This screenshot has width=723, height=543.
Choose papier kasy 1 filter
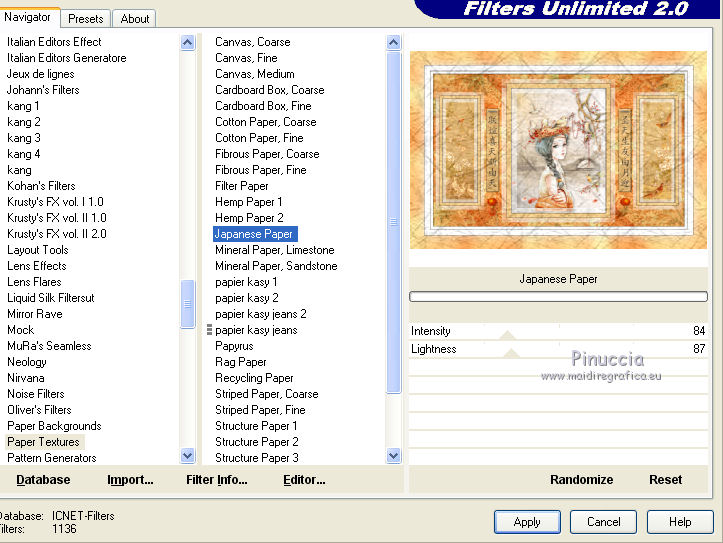point(246,282)
